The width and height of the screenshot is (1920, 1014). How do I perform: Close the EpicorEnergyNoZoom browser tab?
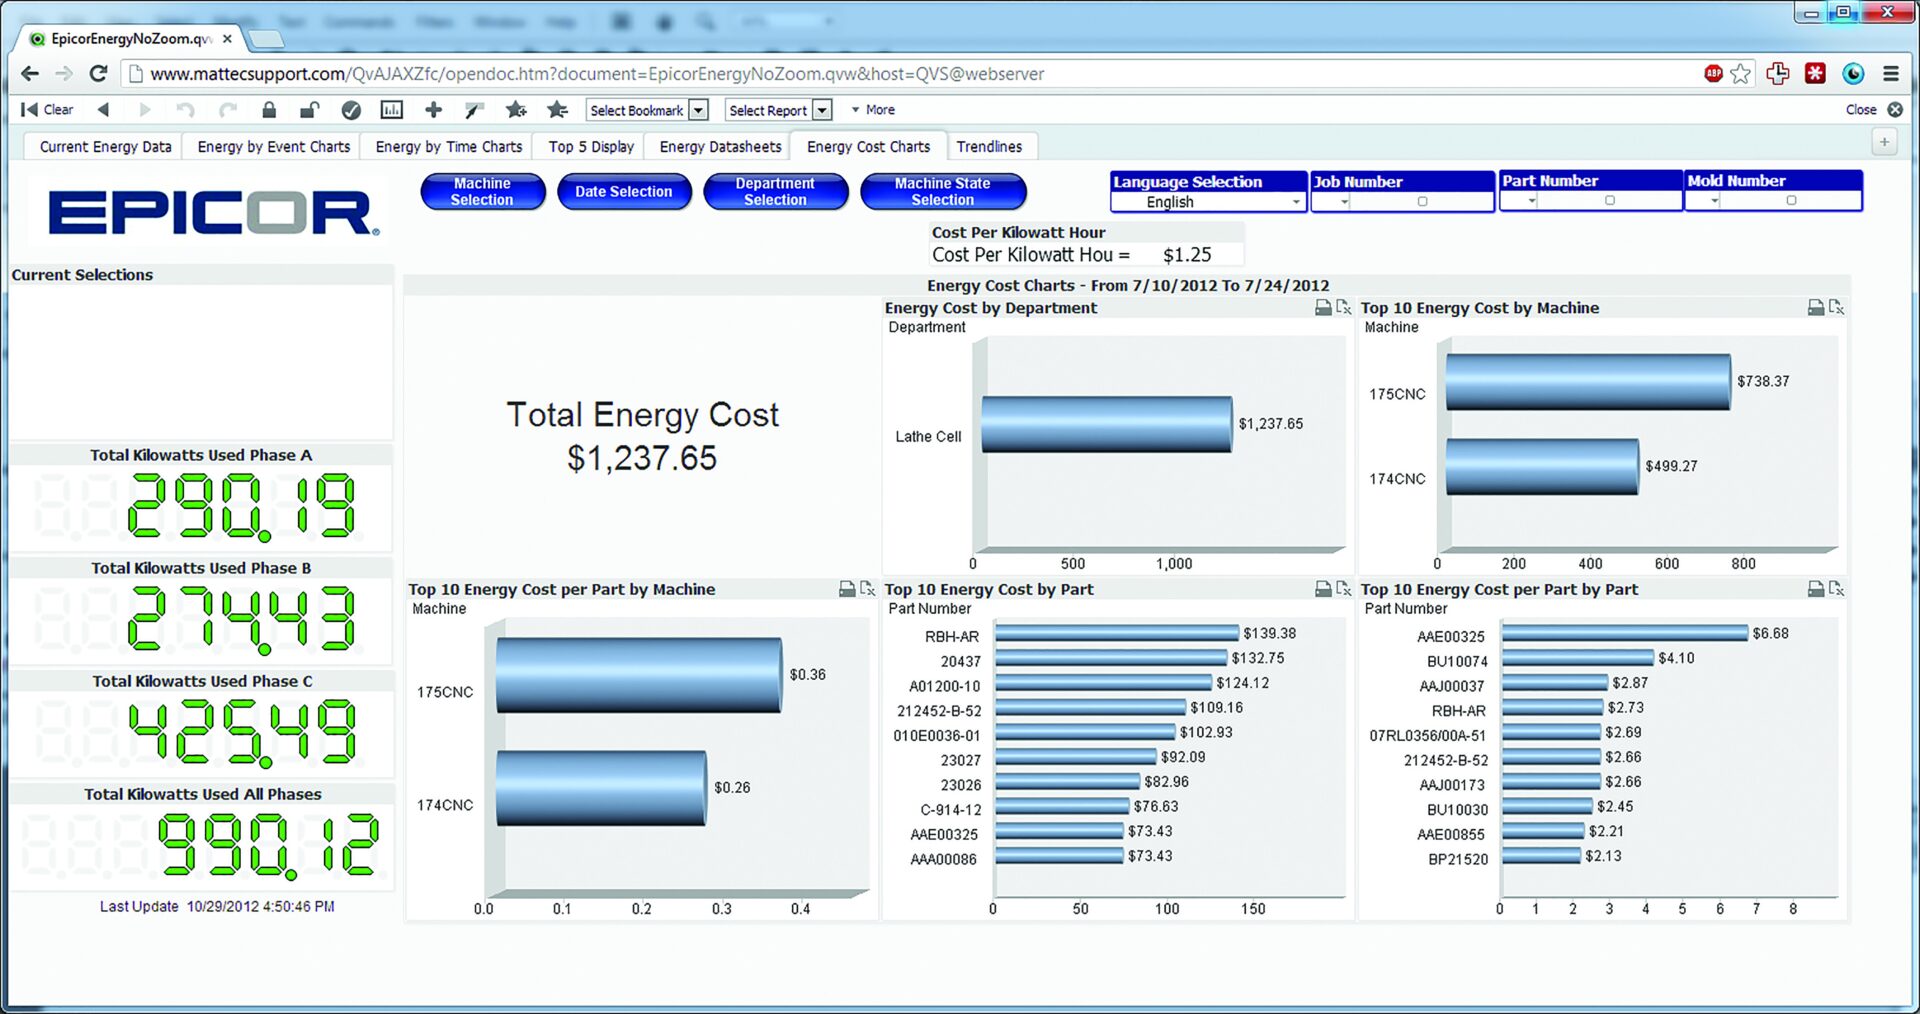(x=227, y=39)
